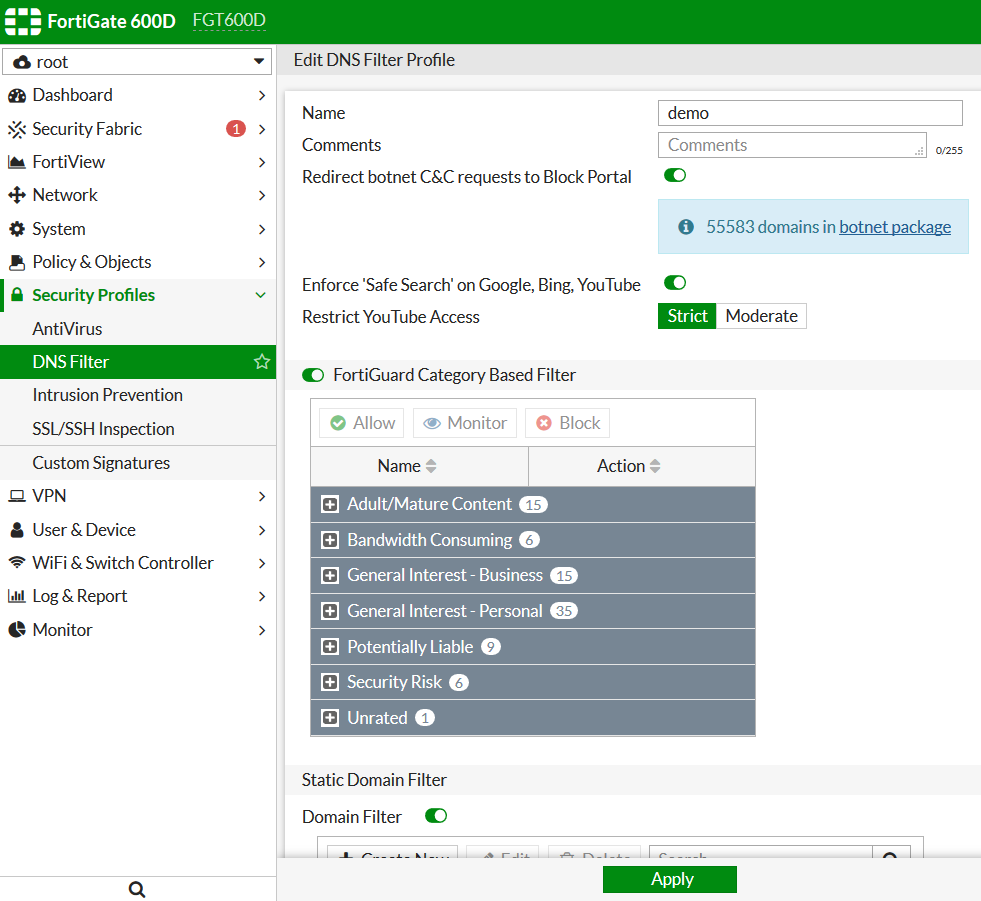The width and height of the screenshot is (981, 901).
Task: Sort the category table by Name arrows
Action: [431, 466]
